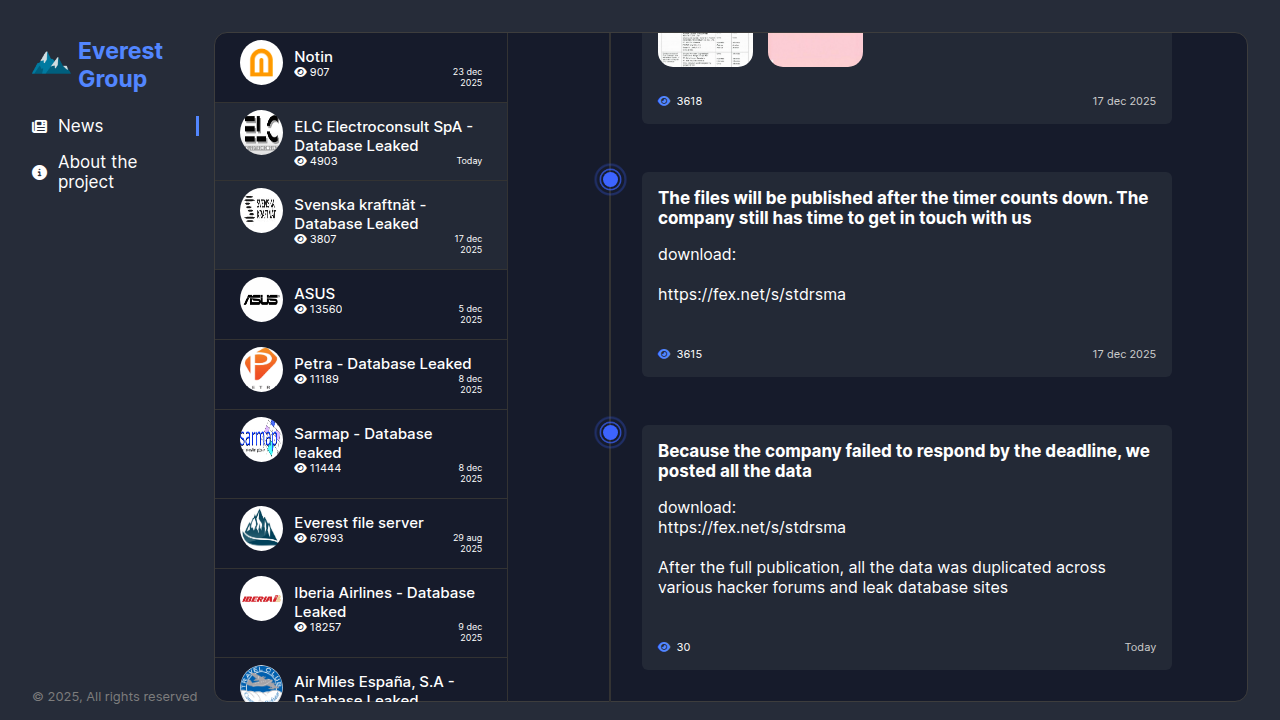The image size is (1280, 720).
Task: Open the Everest file server entry
Action: (x=359, y=523)
